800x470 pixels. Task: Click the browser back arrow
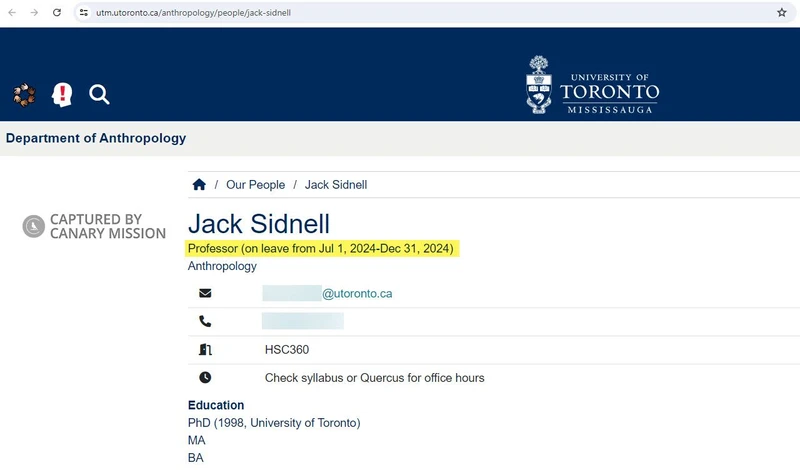tap(12, 12)
